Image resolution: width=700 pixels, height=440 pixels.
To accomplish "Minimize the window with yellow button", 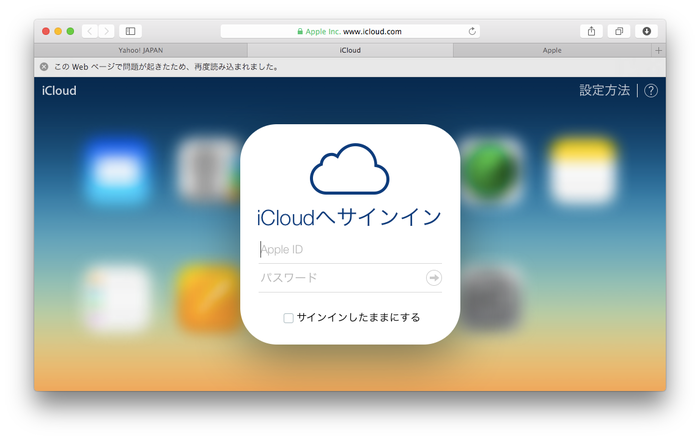I will click(58, 31).
